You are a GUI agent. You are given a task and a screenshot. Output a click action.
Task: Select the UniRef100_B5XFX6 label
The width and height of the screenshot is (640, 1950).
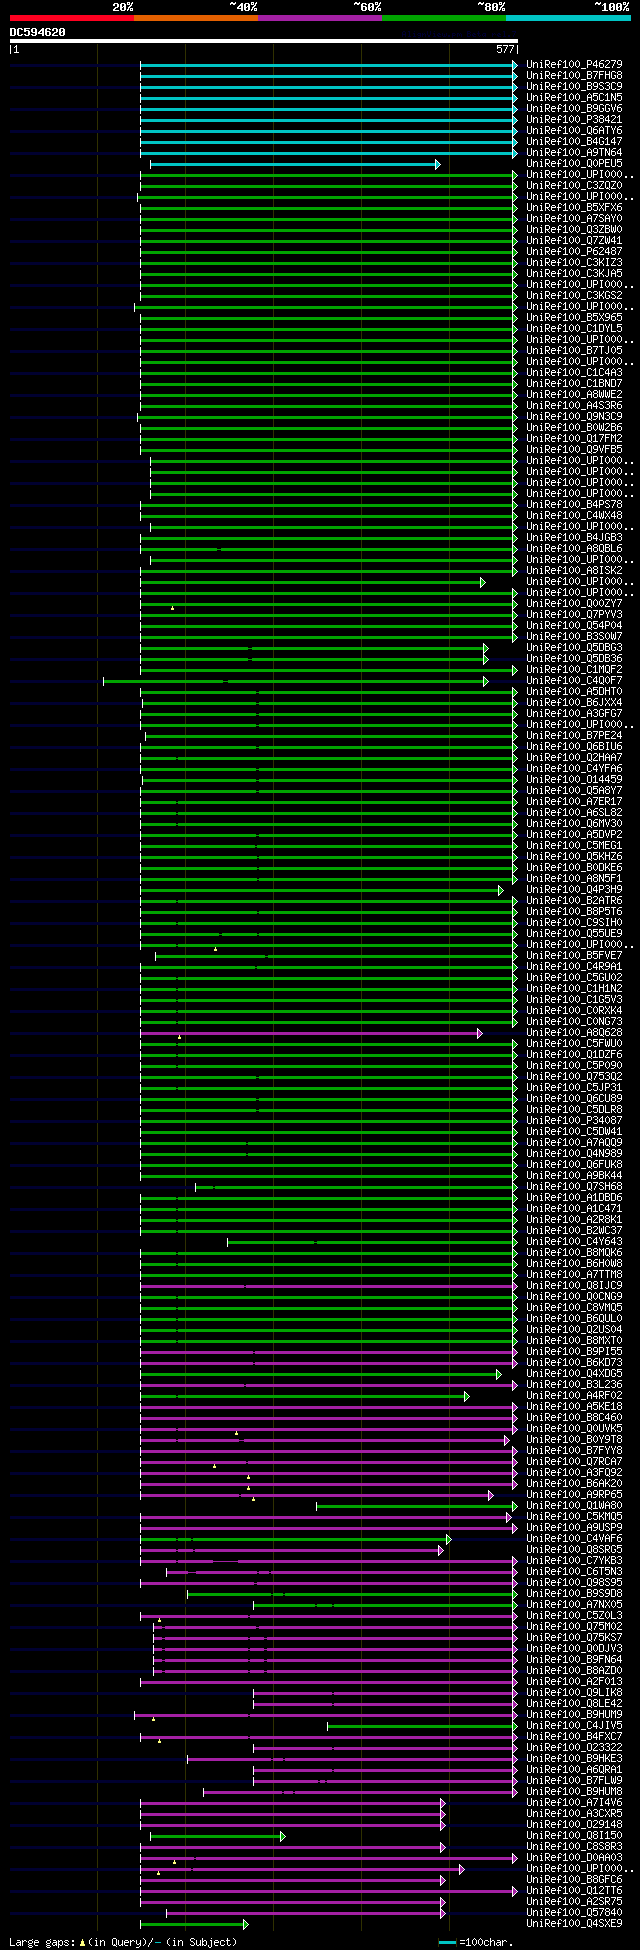point(574,207)
